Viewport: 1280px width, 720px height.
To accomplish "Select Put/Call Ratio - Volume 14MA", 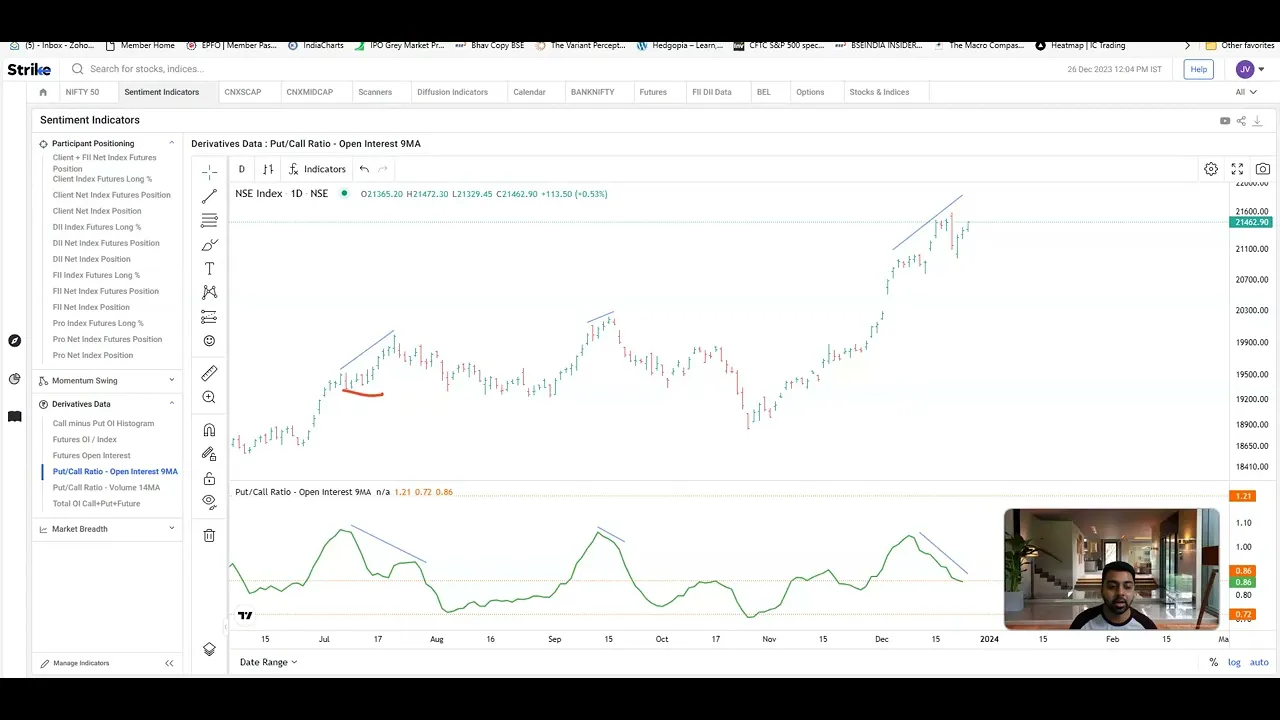I will pyautogui.click(x=106, y=488).
